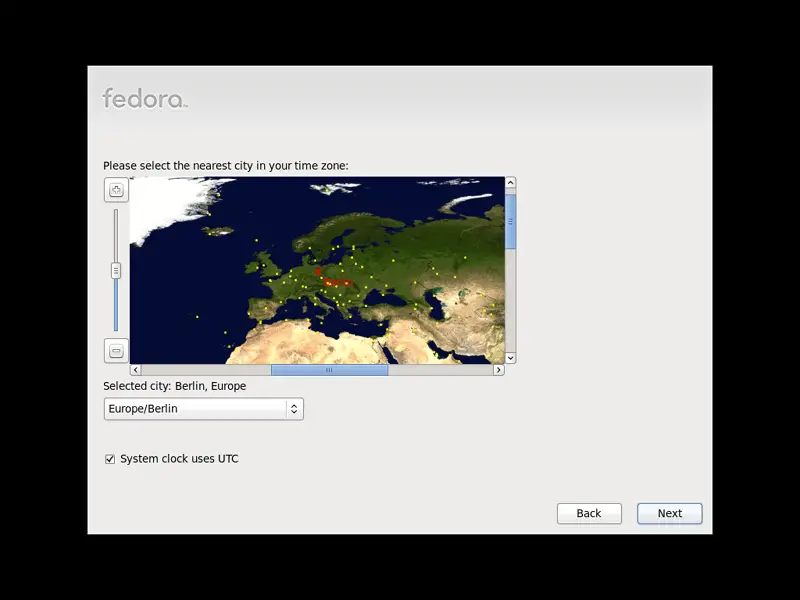Click the map's scroll up arrow

[510, 183]
